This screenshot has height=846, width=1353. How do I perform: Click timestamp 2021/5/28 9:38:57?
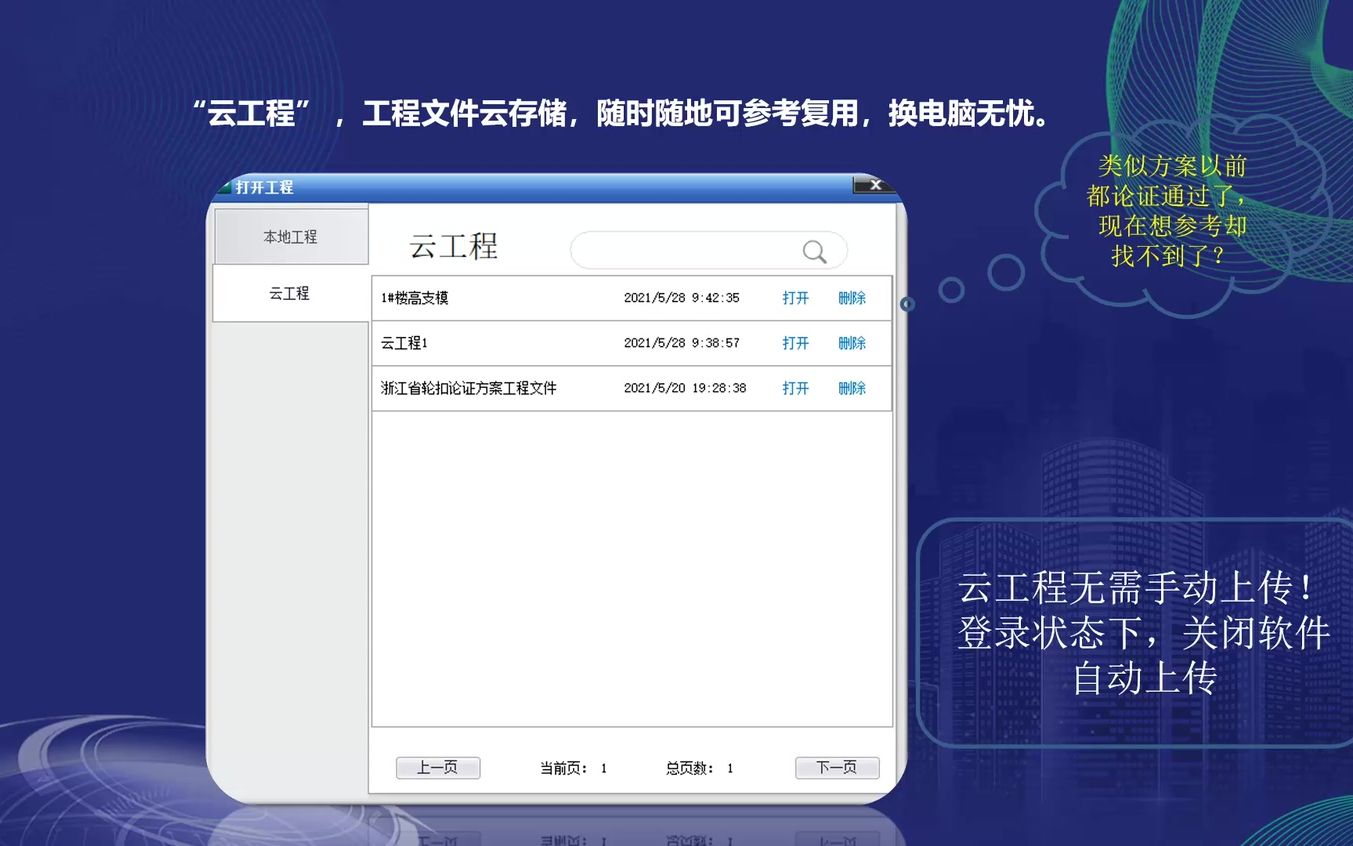(x=682, y=343)
